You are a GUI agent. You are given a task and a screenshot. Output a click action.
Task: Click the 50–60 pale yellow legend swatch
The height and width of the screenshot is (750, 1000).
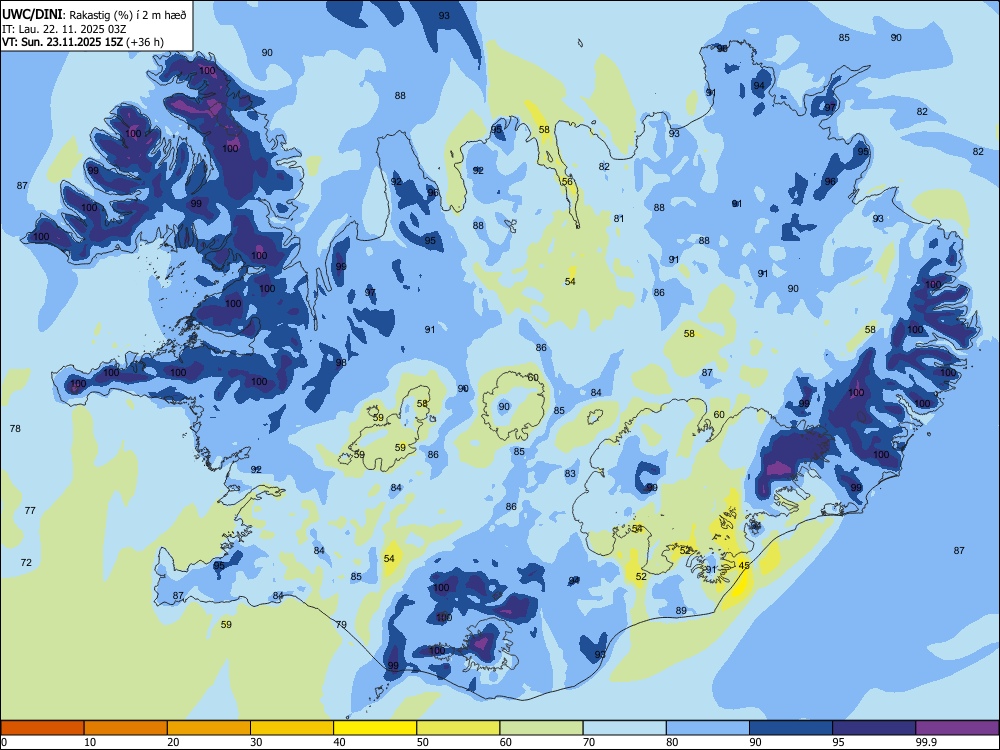pos(459,728)
